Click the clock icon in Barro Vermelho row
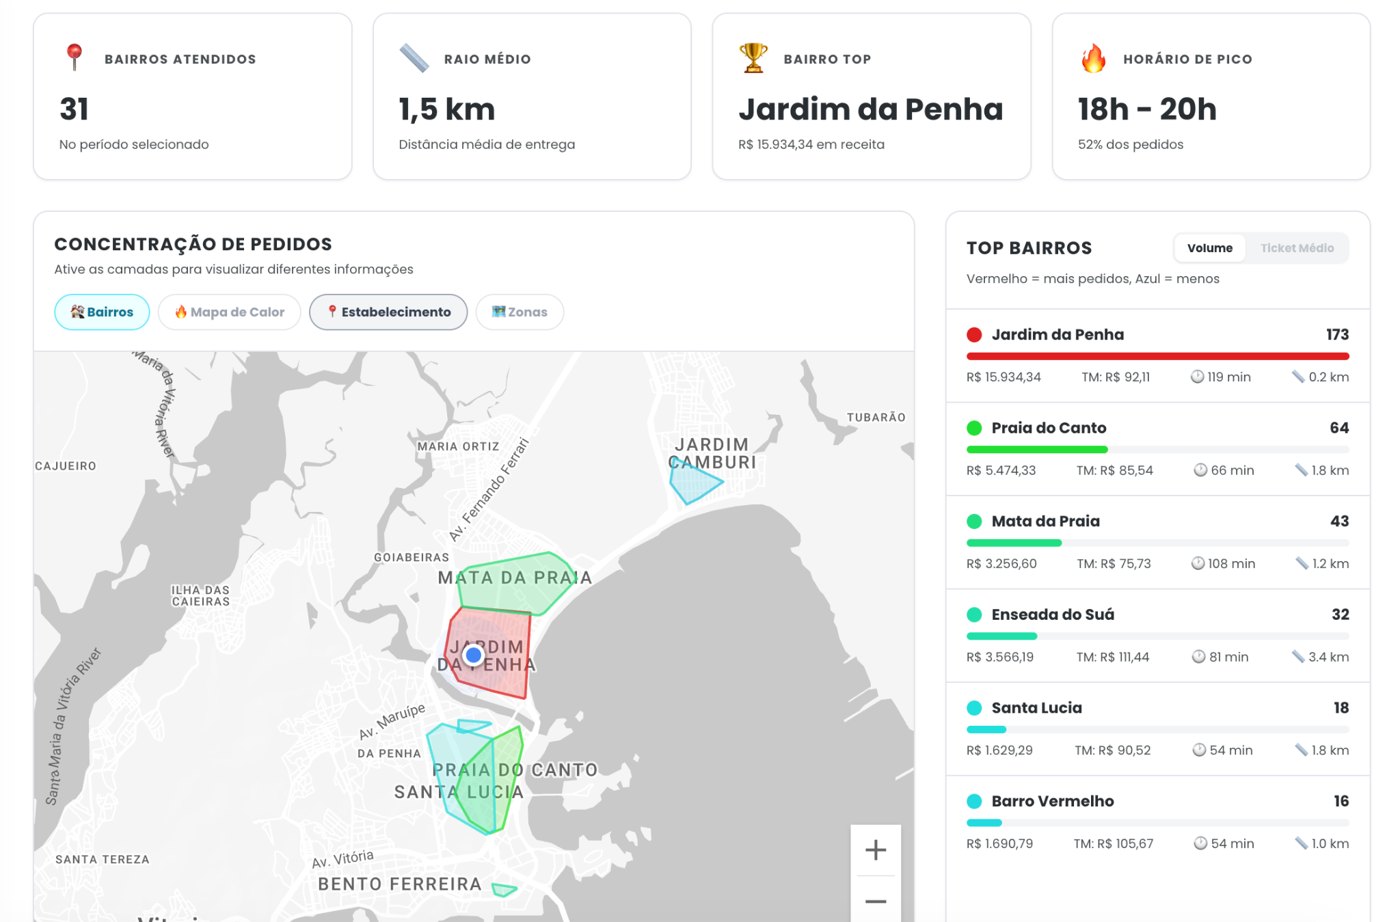The width and height of the screenshot is (1400, 922). [x=1200, y=844]
